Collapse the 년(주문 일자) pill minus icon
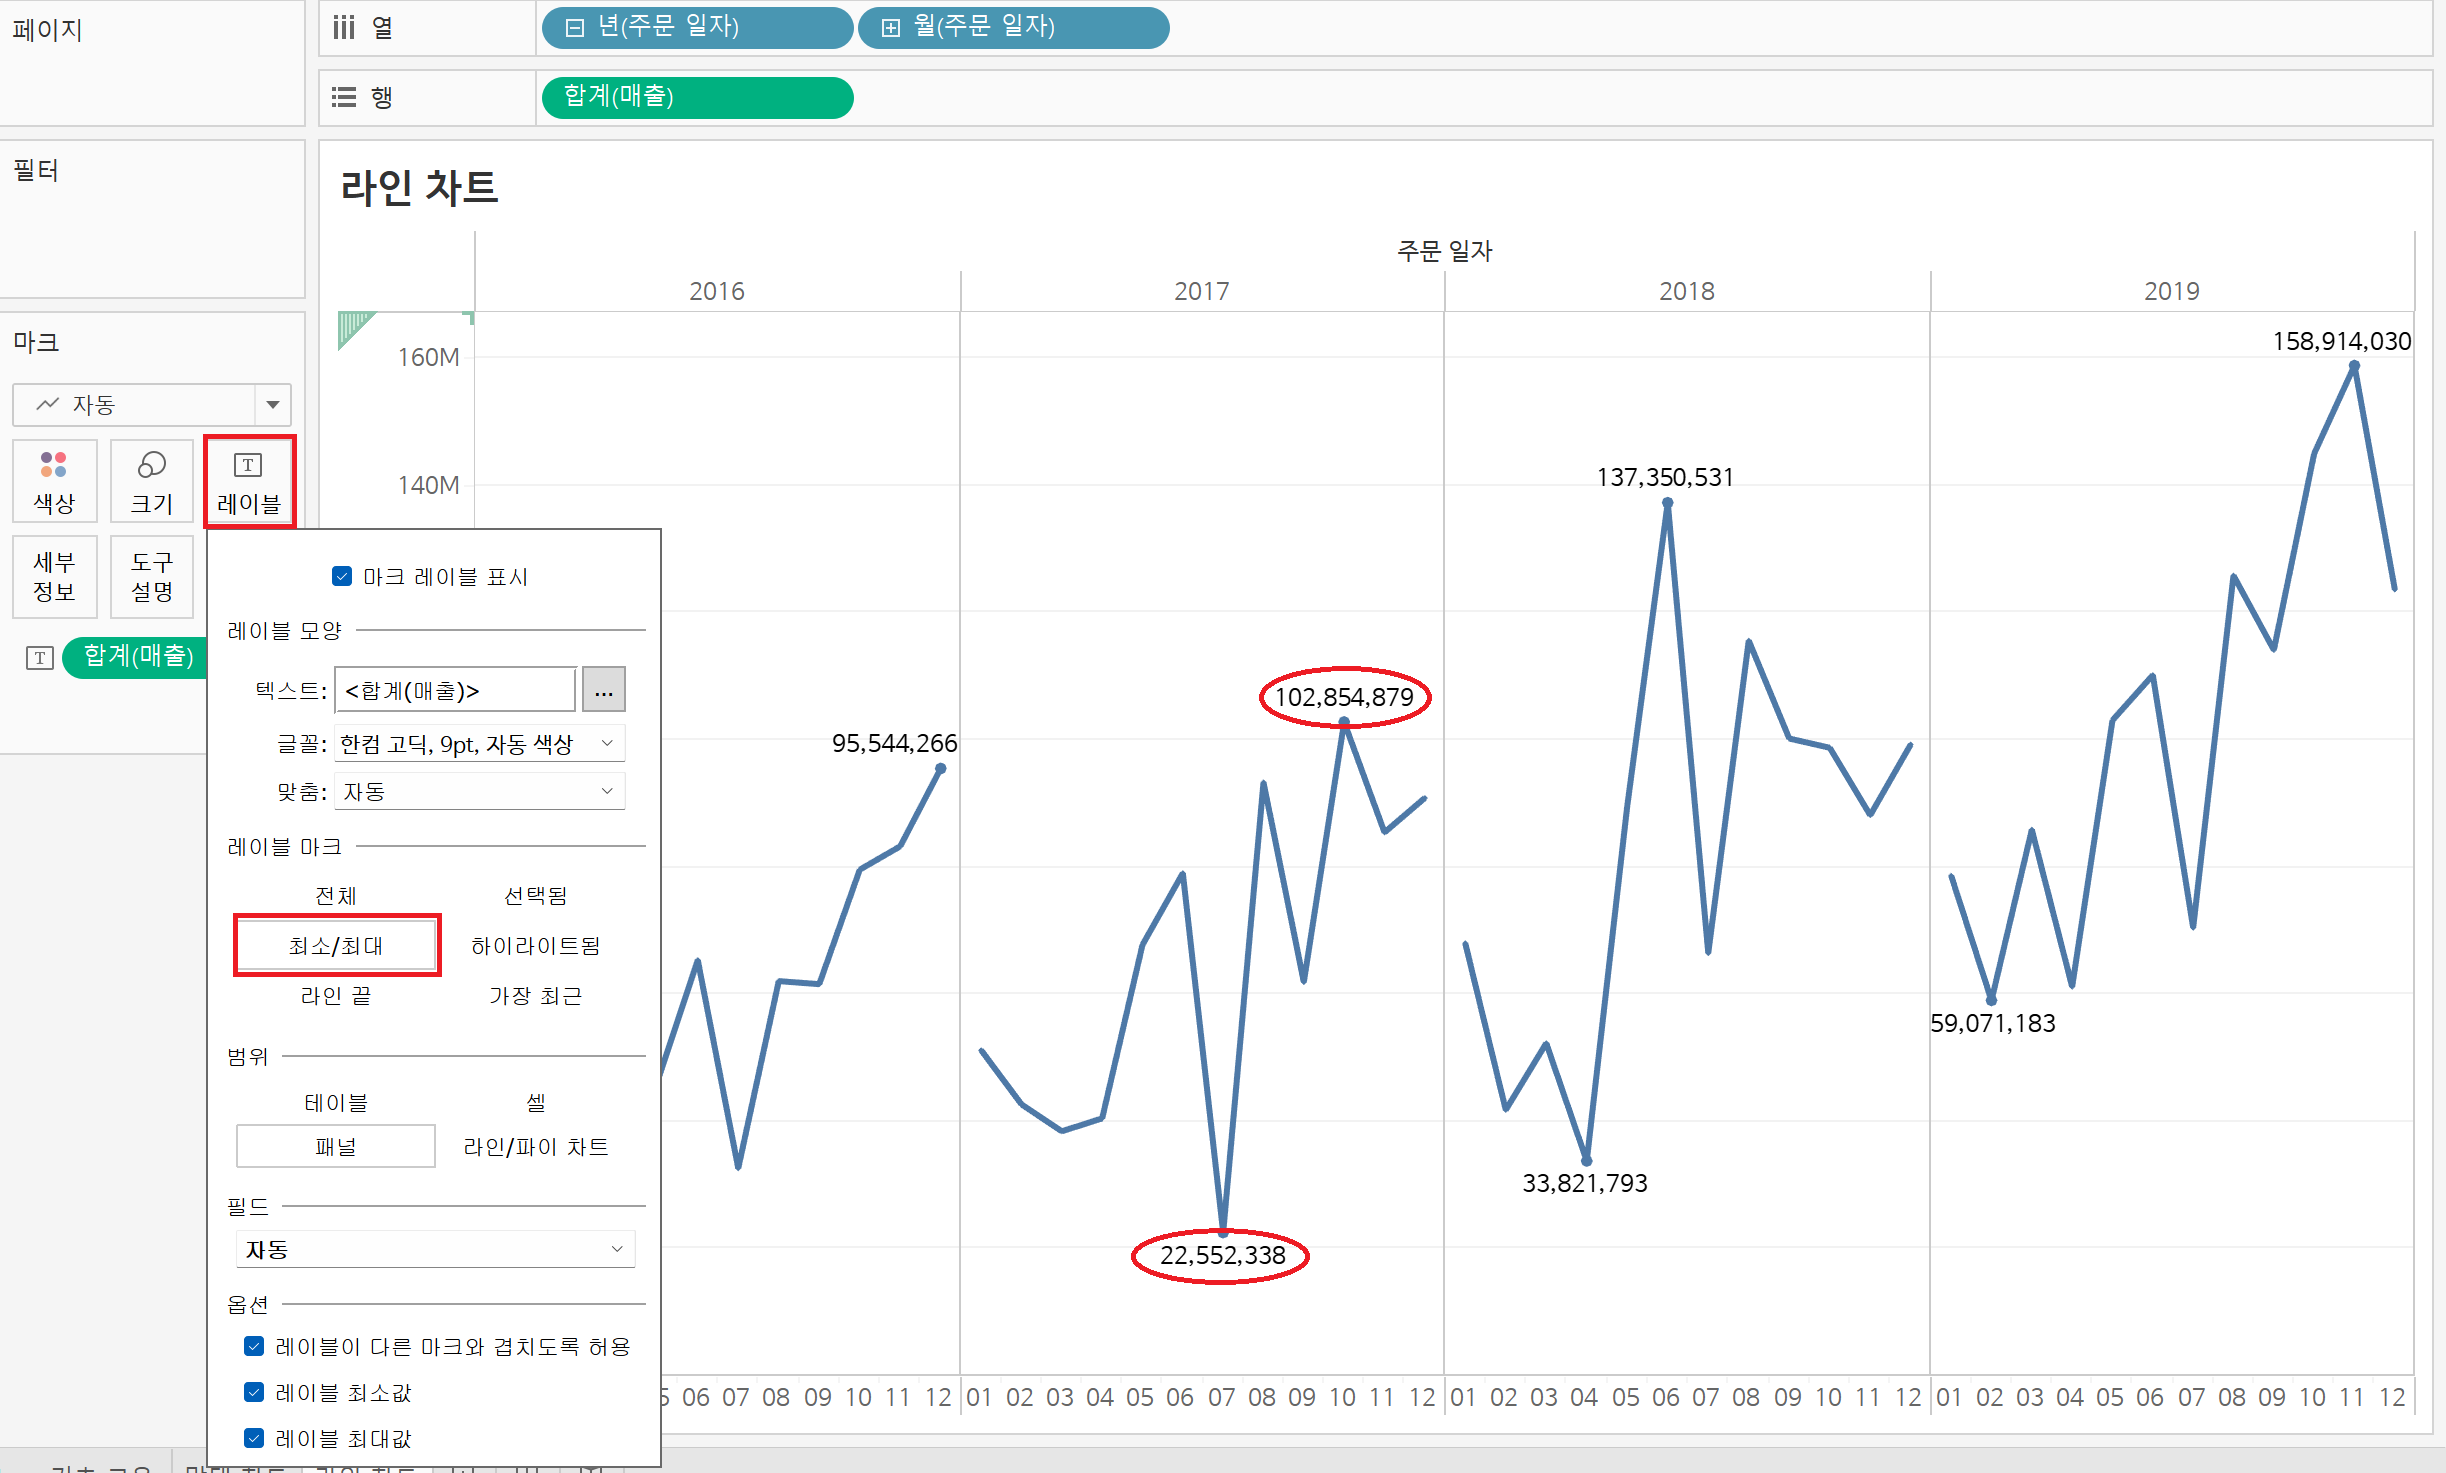Image resolution: width=2446 pixels, height=1473 pixels. pyautogui.click(x=574, y=28)
